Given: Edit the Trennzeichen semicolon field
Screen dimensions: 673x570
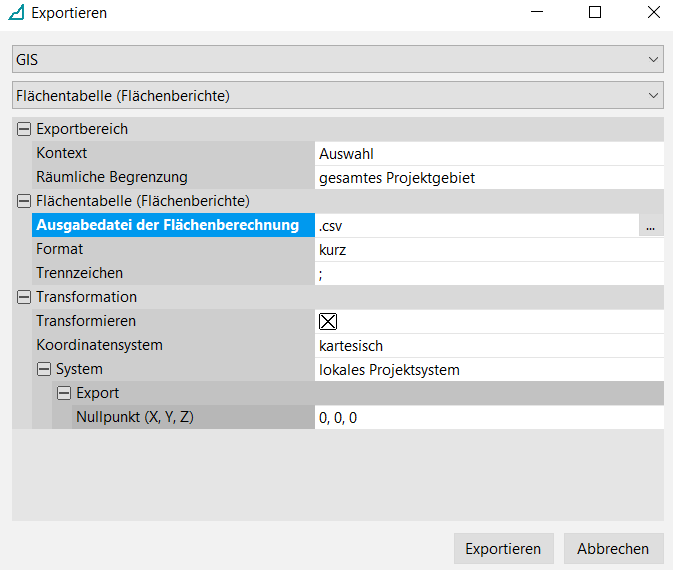Looking at the screenshot, I should [488, 274].
